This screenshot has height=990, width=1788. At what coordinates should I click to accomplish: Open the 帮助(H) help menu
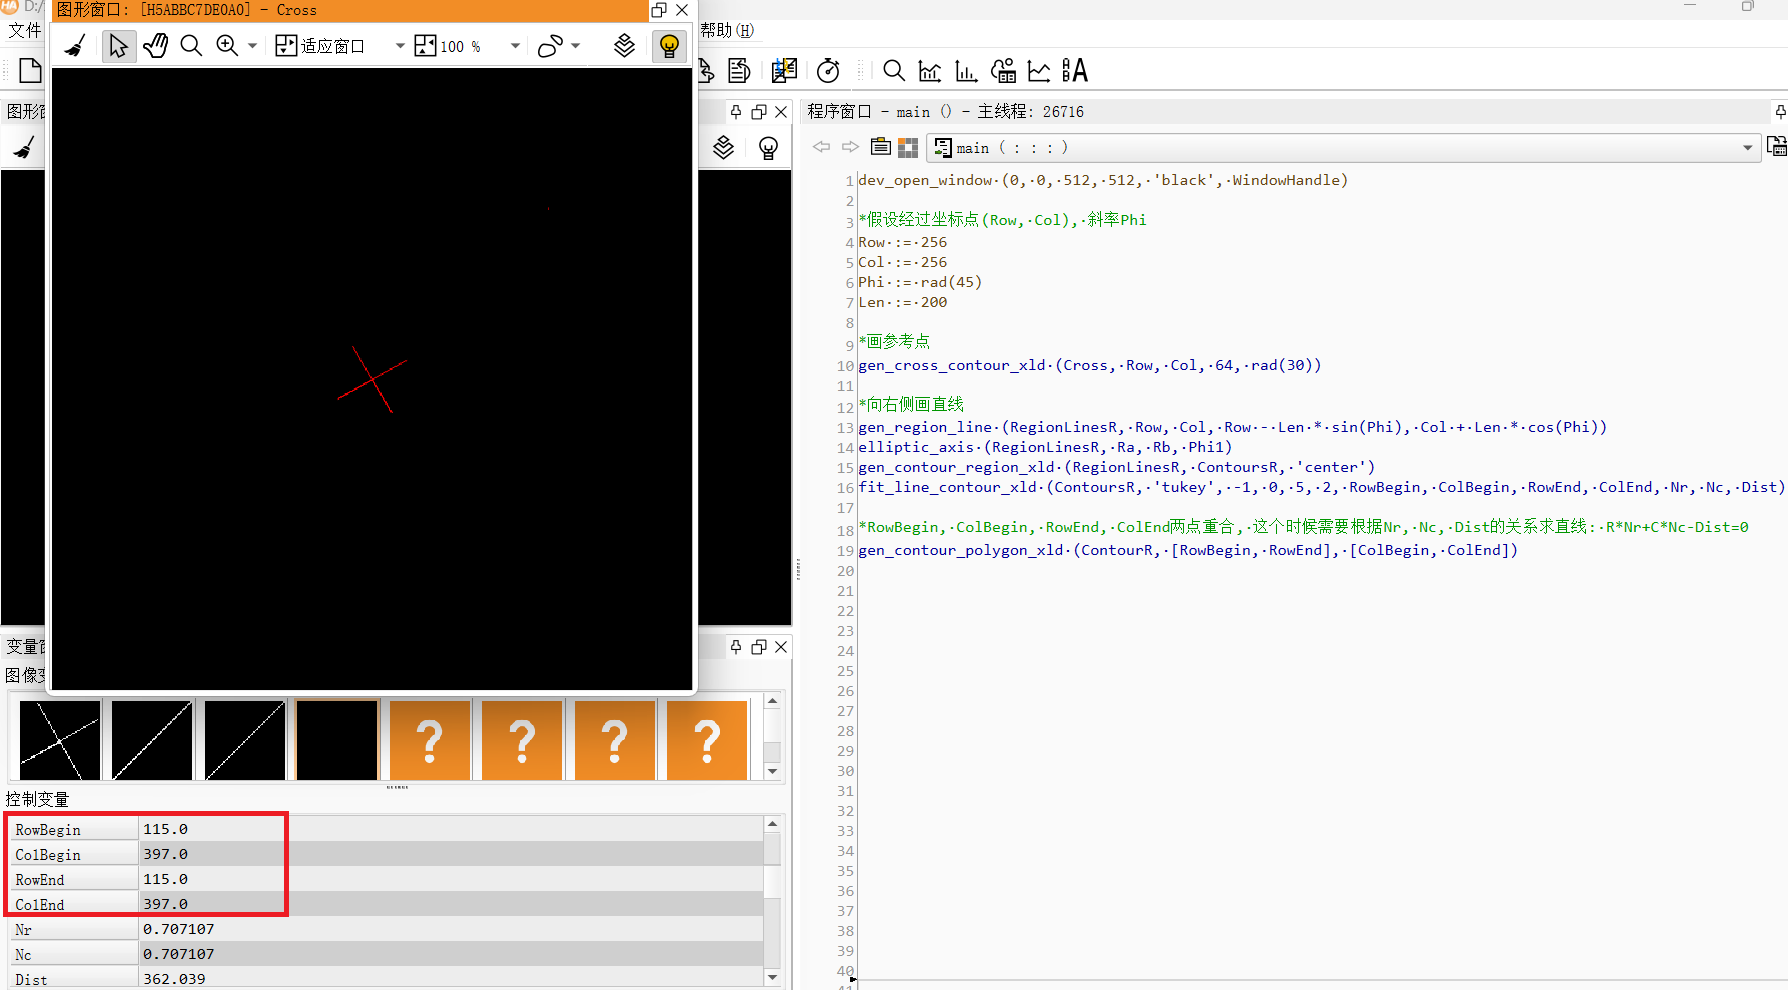point(726,30)
